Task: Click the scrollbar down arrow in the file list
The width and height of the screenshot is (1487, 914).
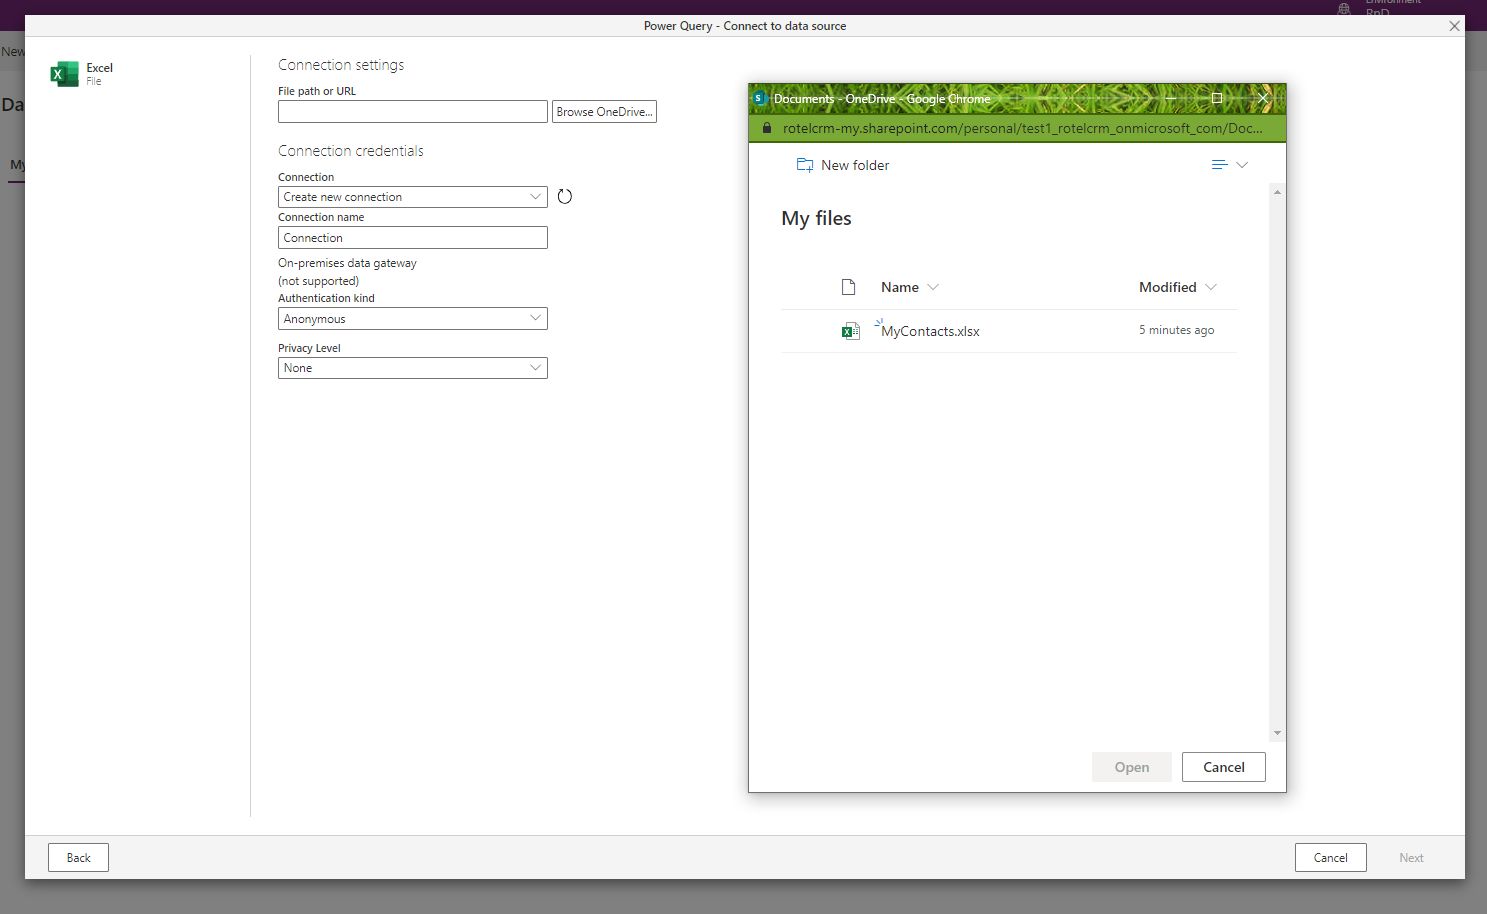Action: tap(1277, 733)
